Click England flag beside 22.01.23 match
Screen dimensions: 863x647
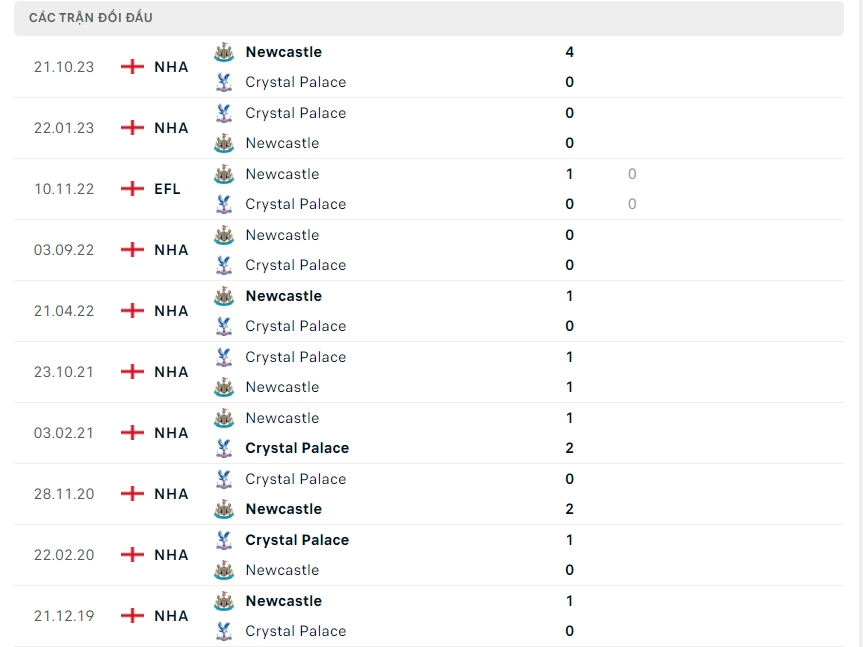132,128
